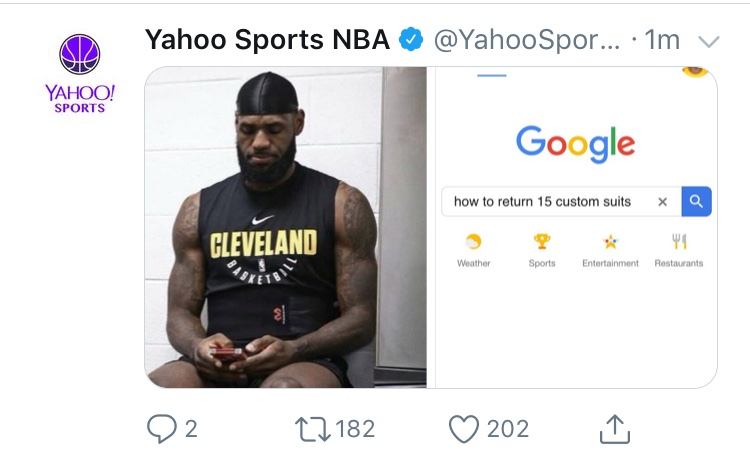Like the tweet with the heart icon
The image size is (750, 454).
[463, 429]
